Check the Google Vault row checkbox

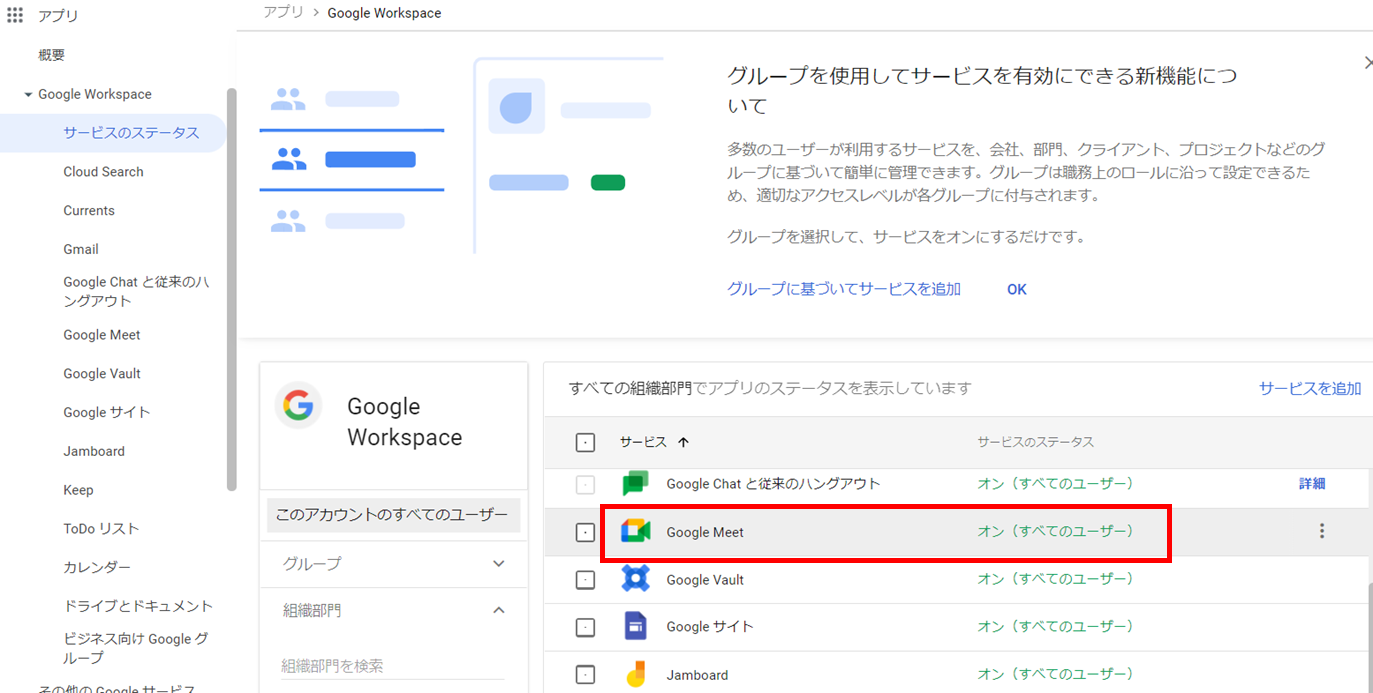(x=586, y=580)
